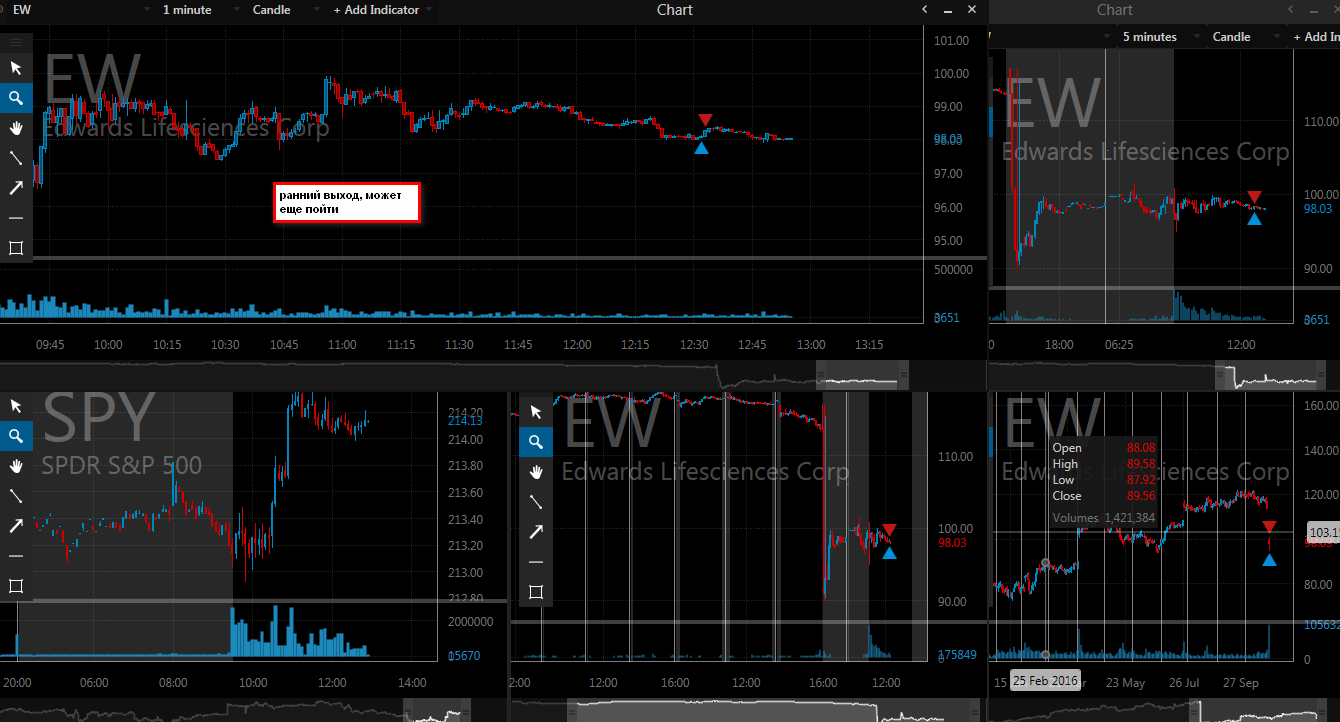The width and height of the screenshot is (1340, 722).
Task: Click the red marker on bottom-middle EW chart
Action: [x=890, y=530]
